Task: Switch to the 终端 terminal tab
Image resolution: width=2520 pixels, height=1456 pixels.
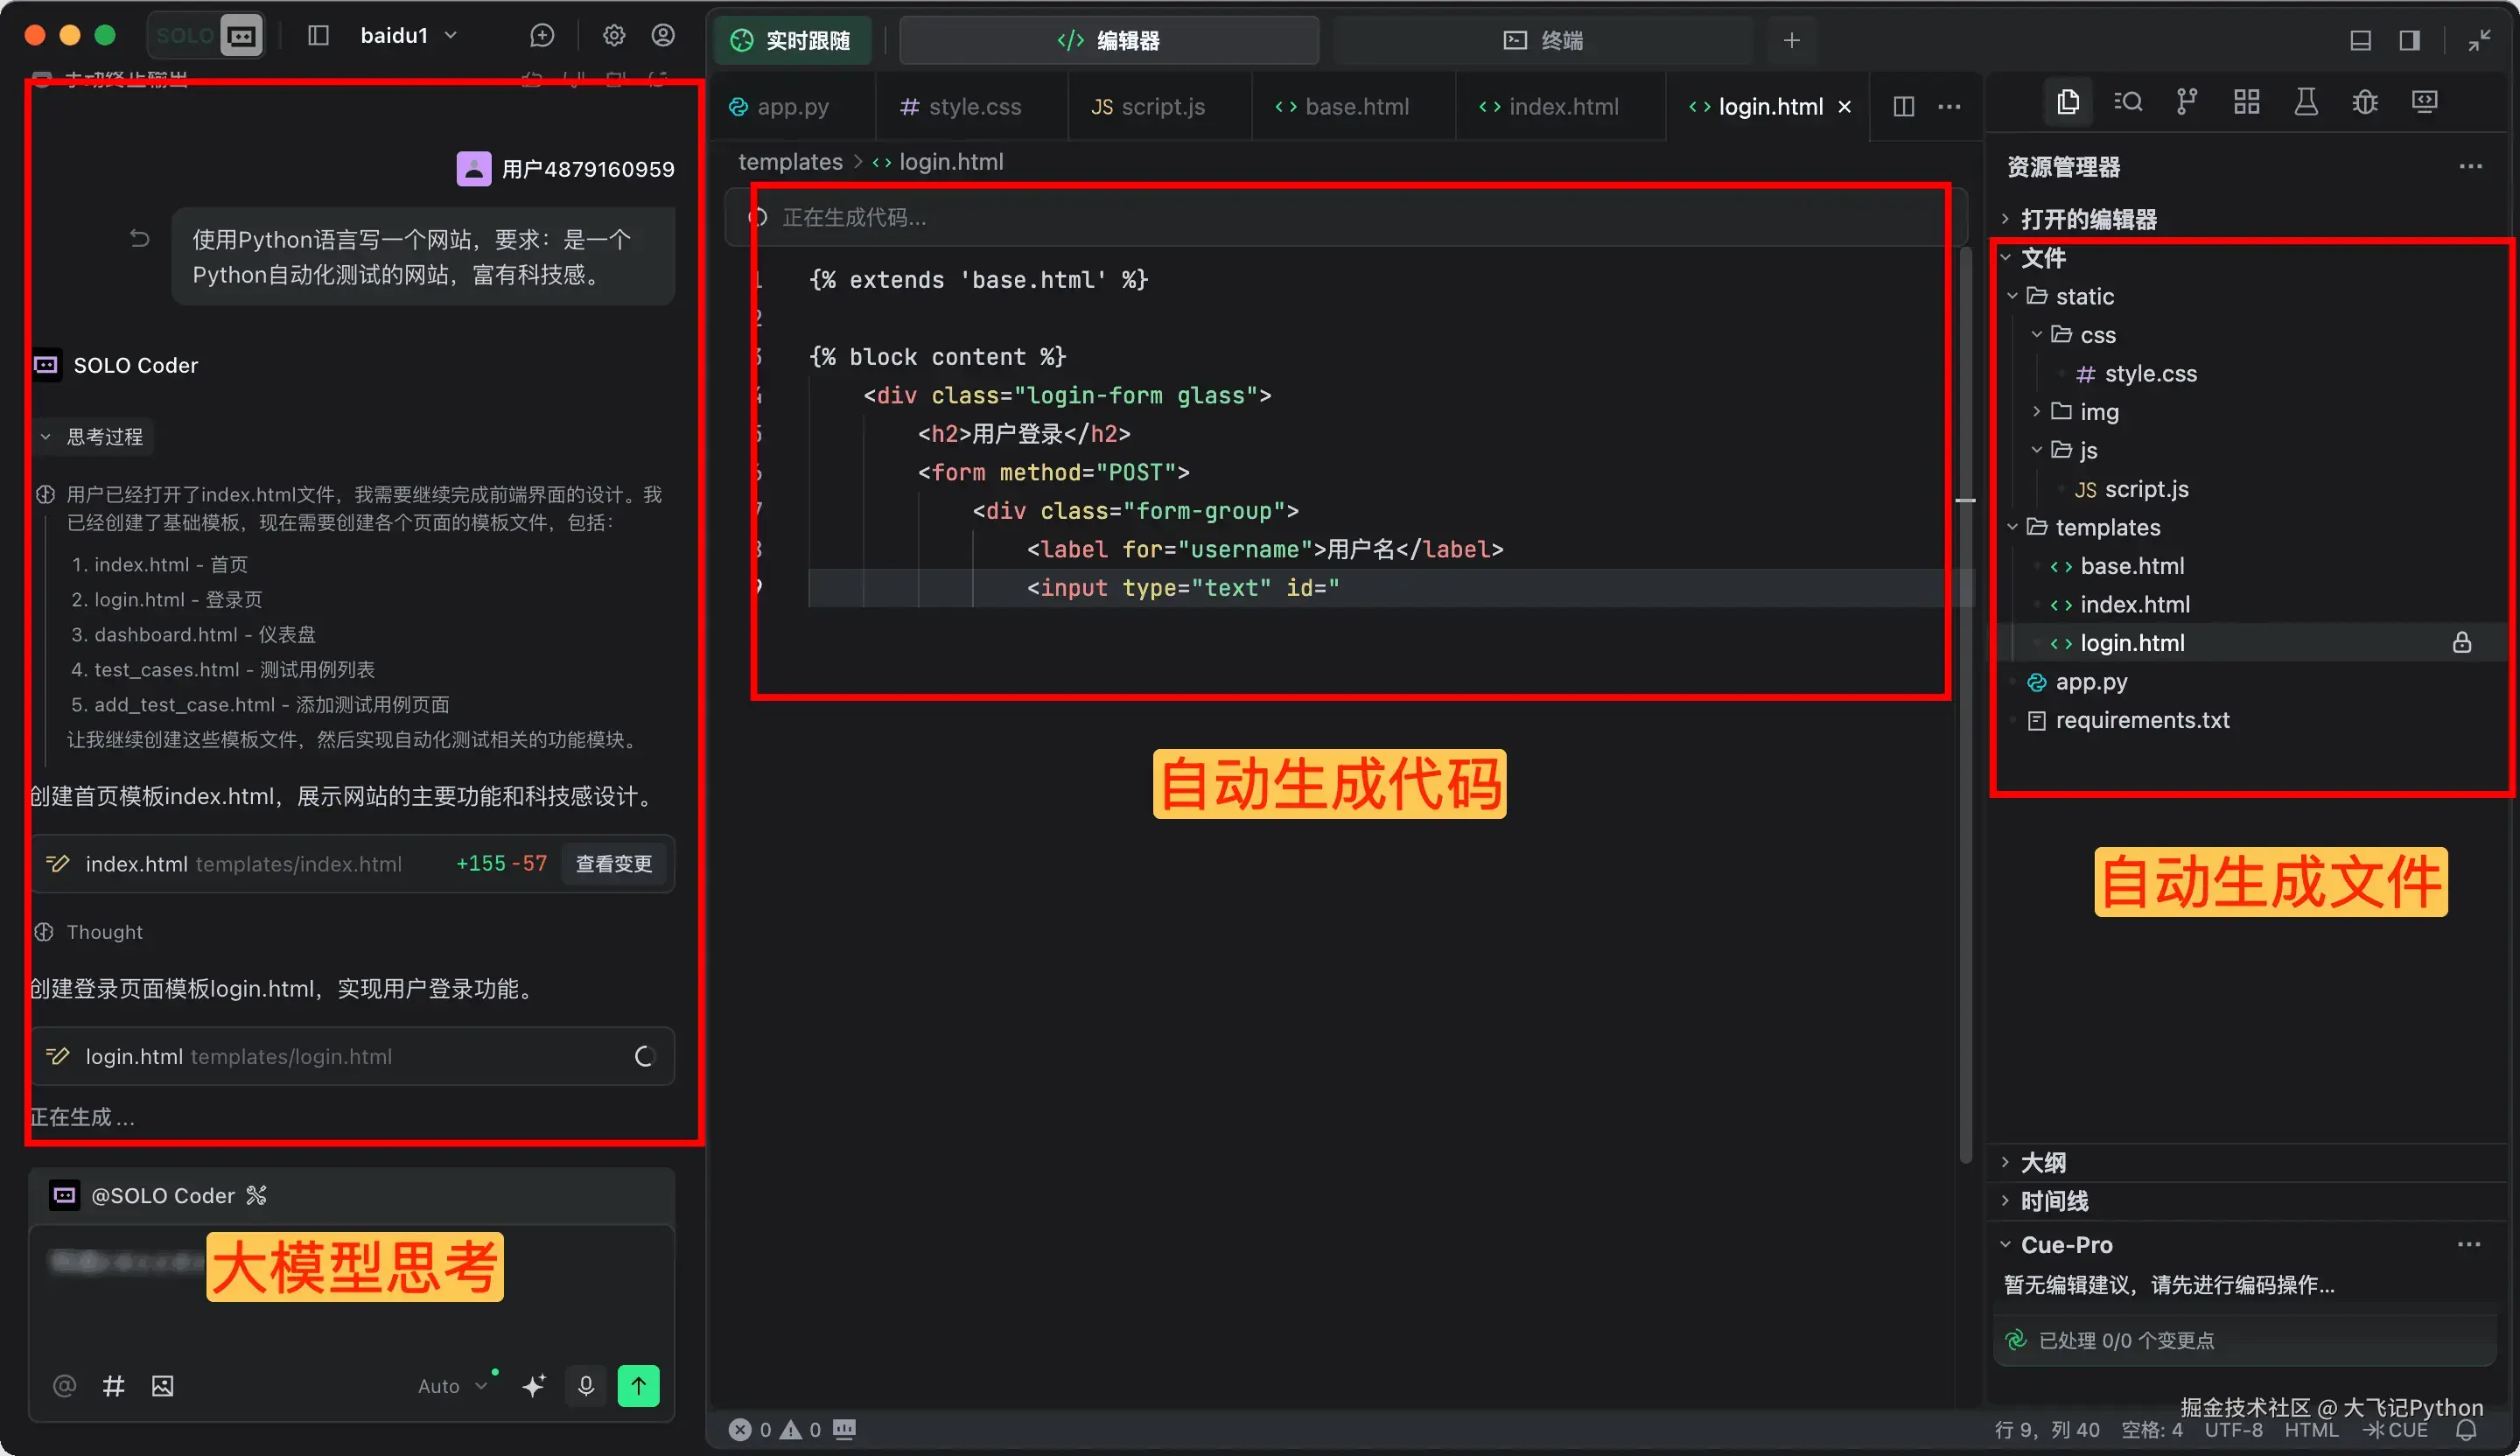Action: pos(1542,40)
